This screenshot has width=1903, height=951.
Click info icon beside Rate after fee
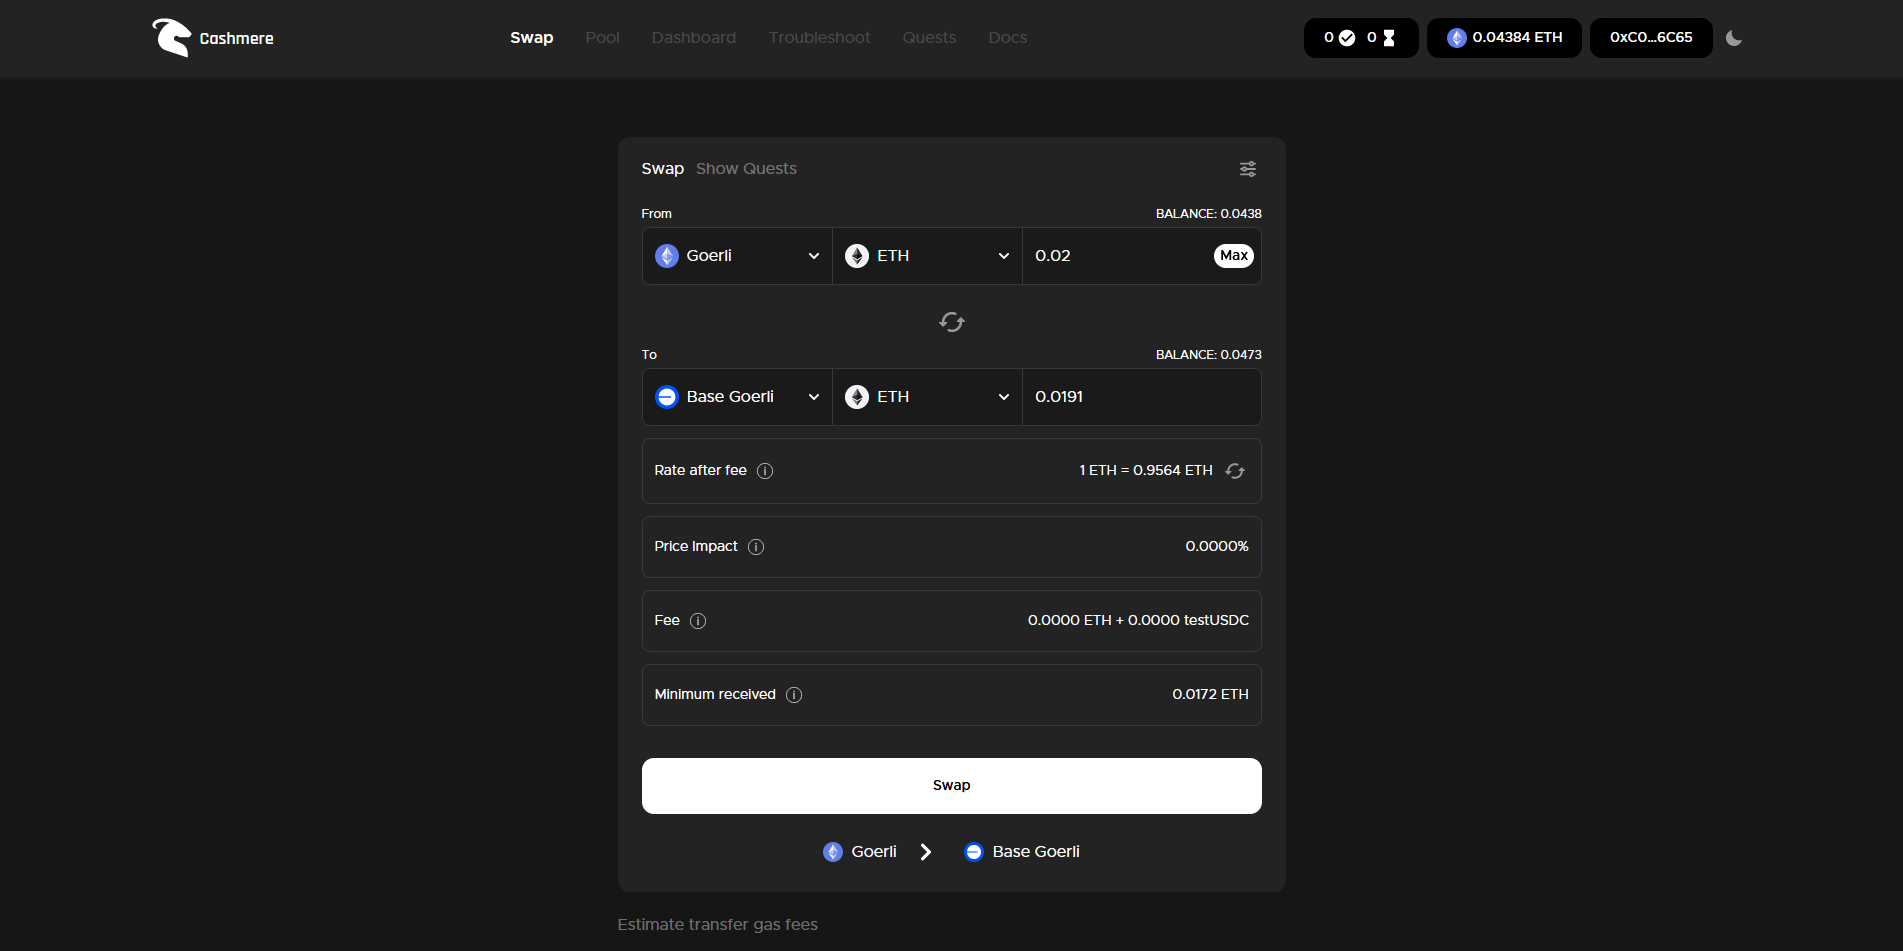pos(765,471)
